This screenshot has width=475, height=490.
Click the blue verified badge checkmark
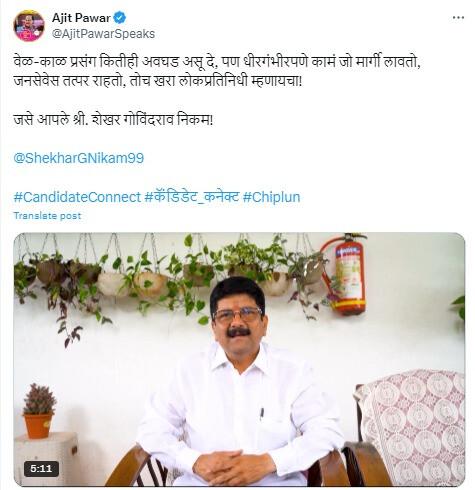[x=120, y=18]
